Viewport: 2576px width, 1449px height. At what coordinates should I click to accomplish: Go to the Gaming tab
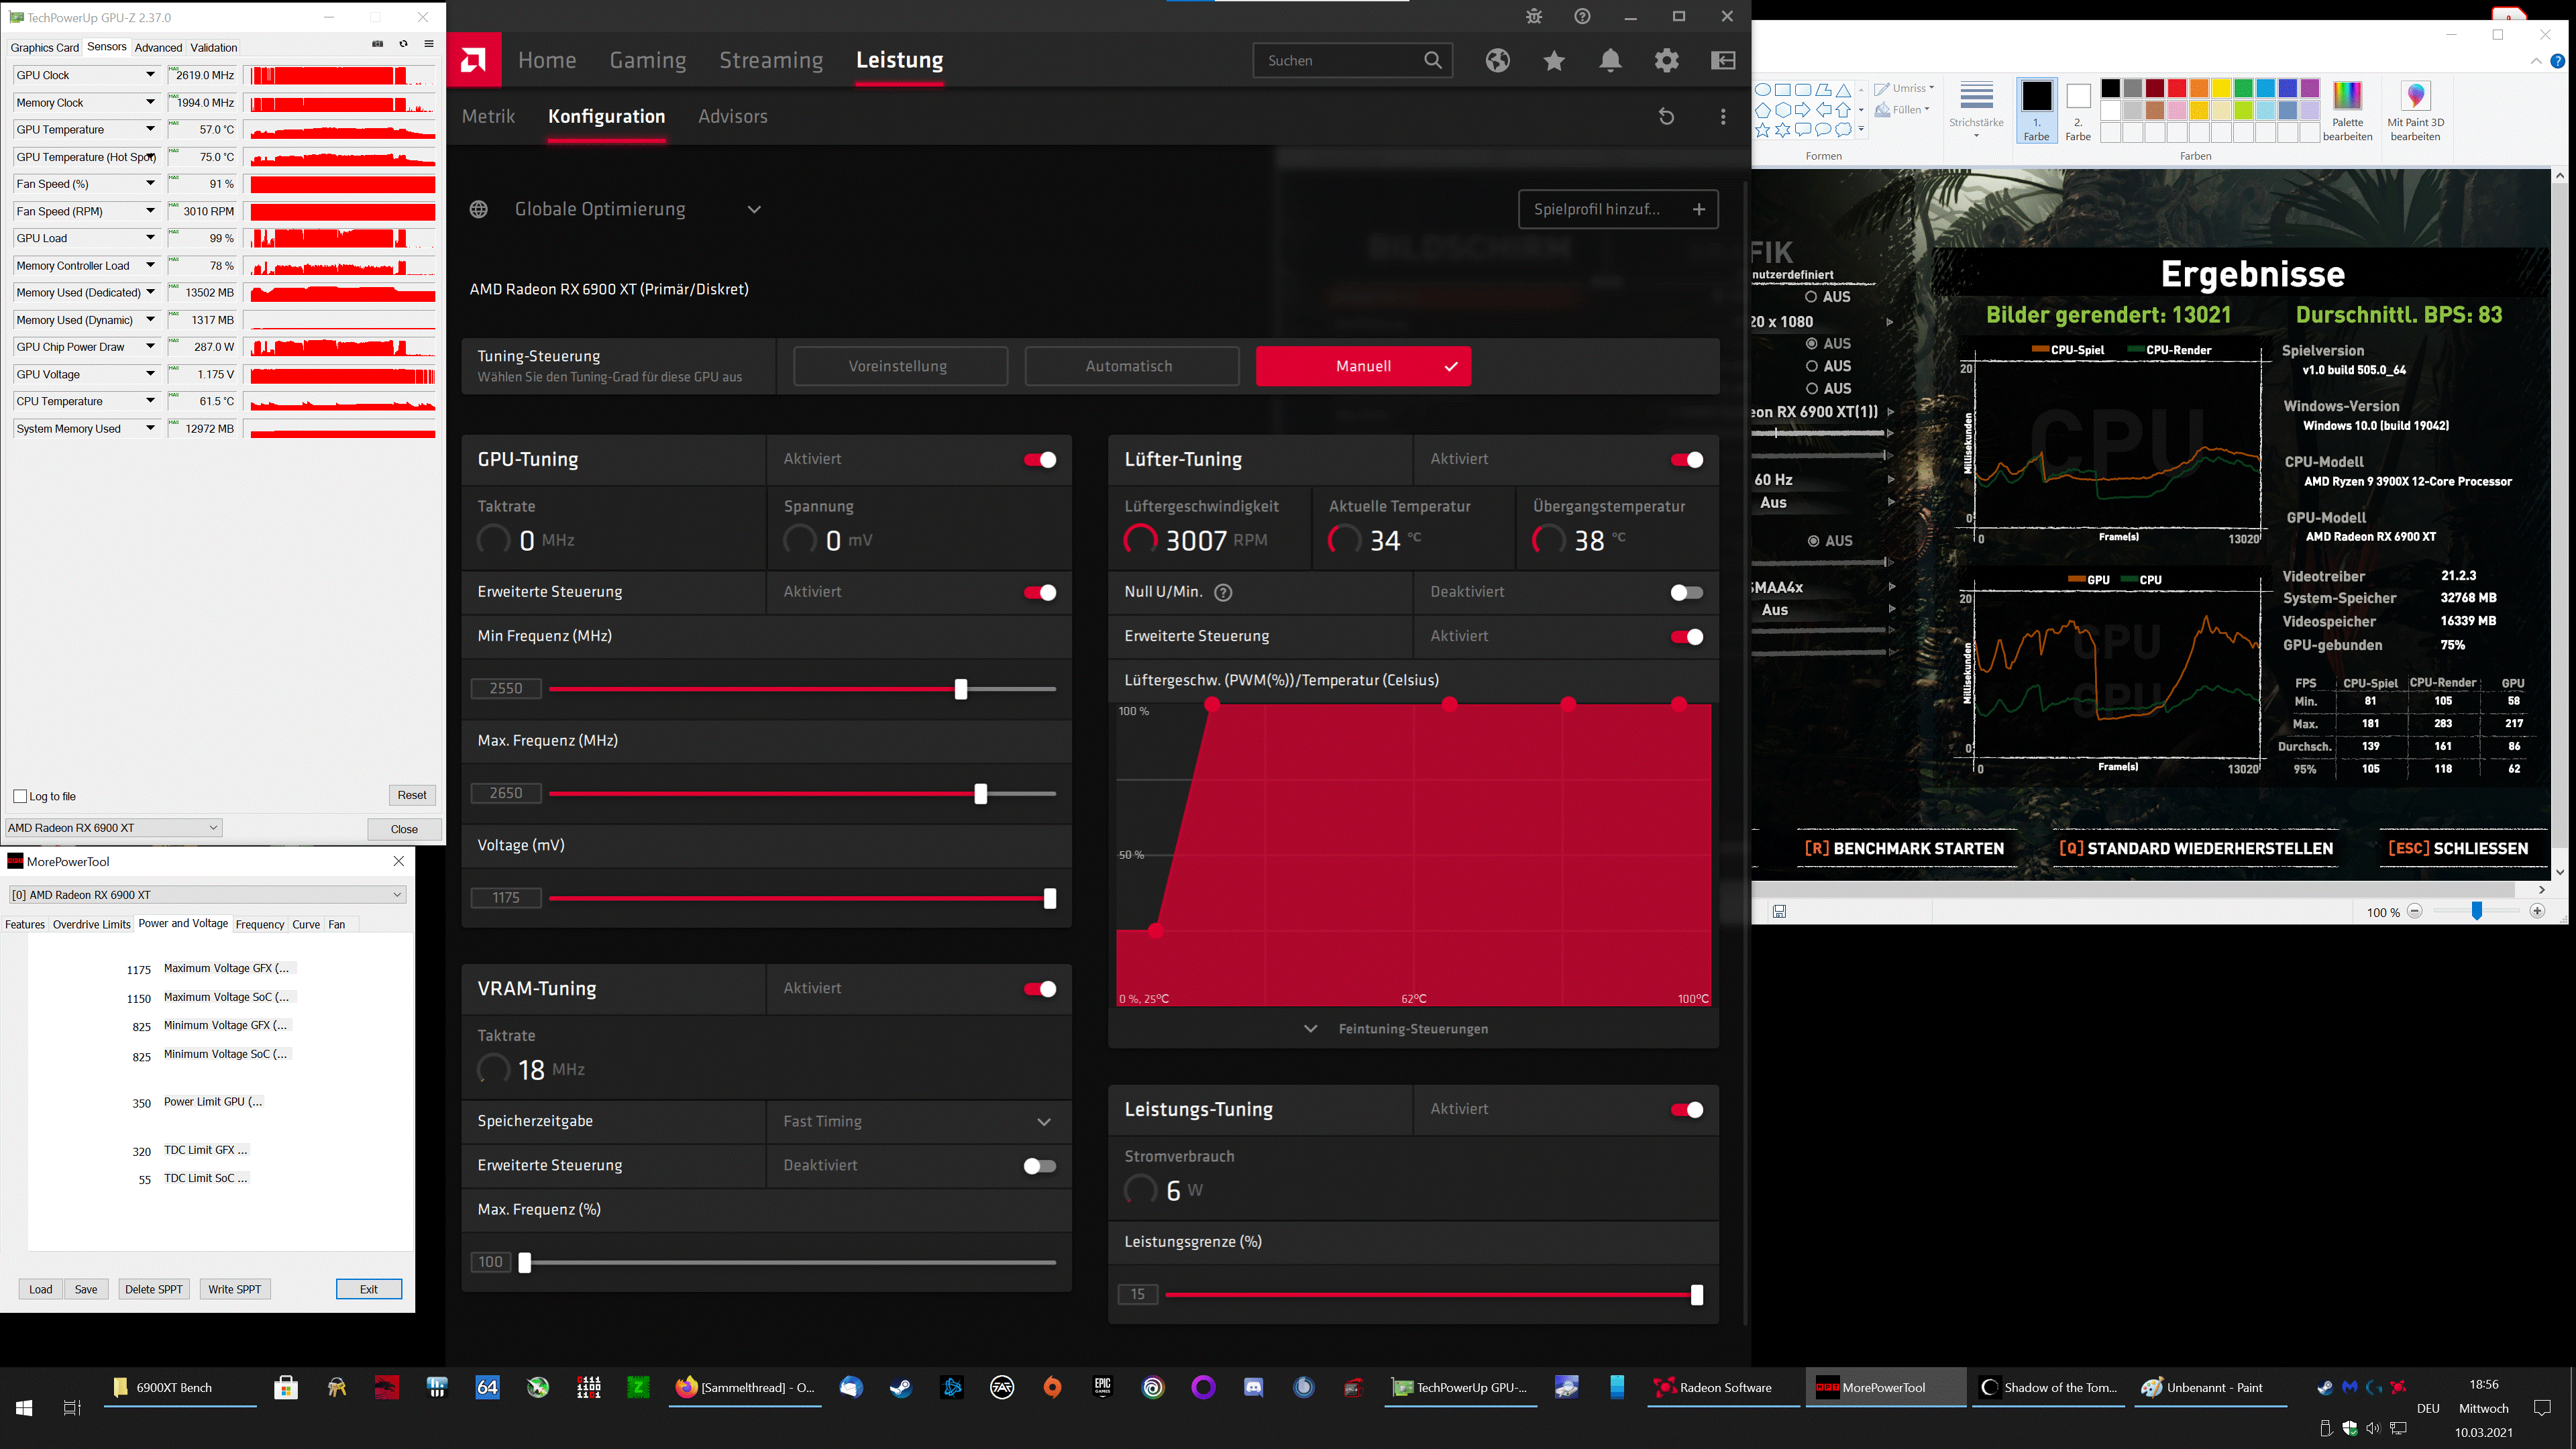[648, 60]
